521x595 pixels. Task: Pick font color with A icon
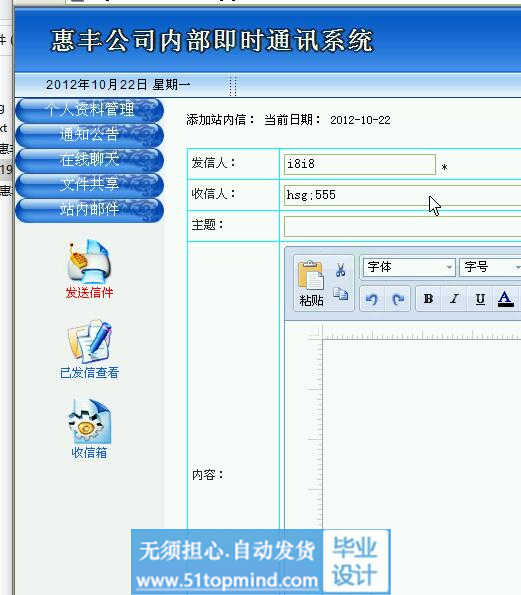[x=505, y=299]
